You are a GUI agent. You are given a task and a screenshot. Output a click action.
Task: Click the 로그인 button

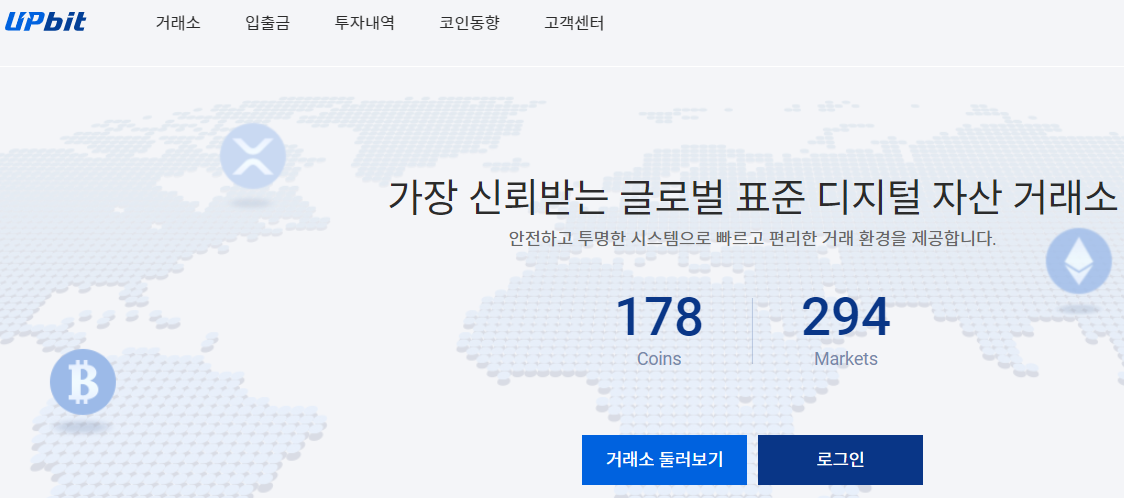click(840, 460)
